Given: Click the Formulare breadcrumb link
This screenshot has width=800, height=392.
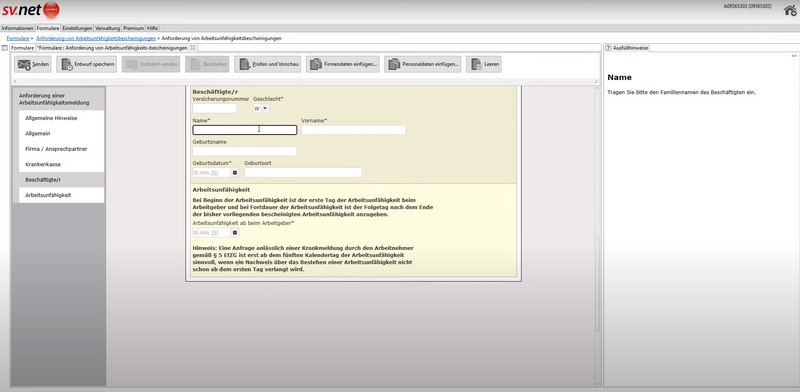Looking at the screenshot, I should (18, 38).
